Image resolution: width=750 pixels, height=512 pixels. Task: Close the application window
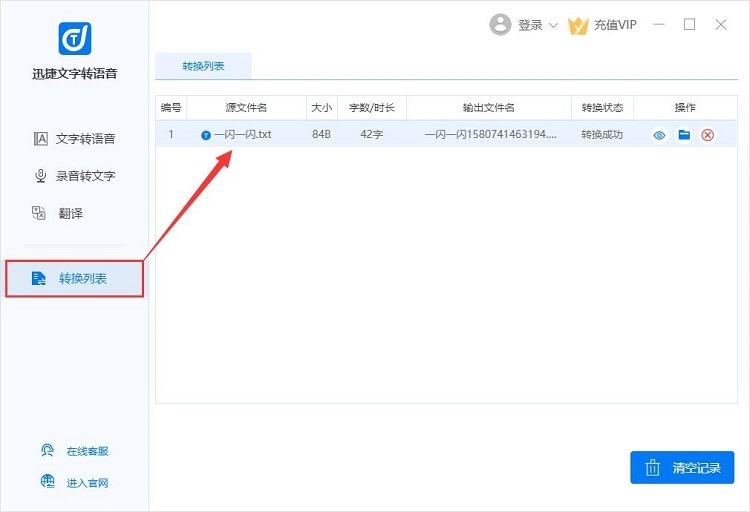[x=721, y=24]
